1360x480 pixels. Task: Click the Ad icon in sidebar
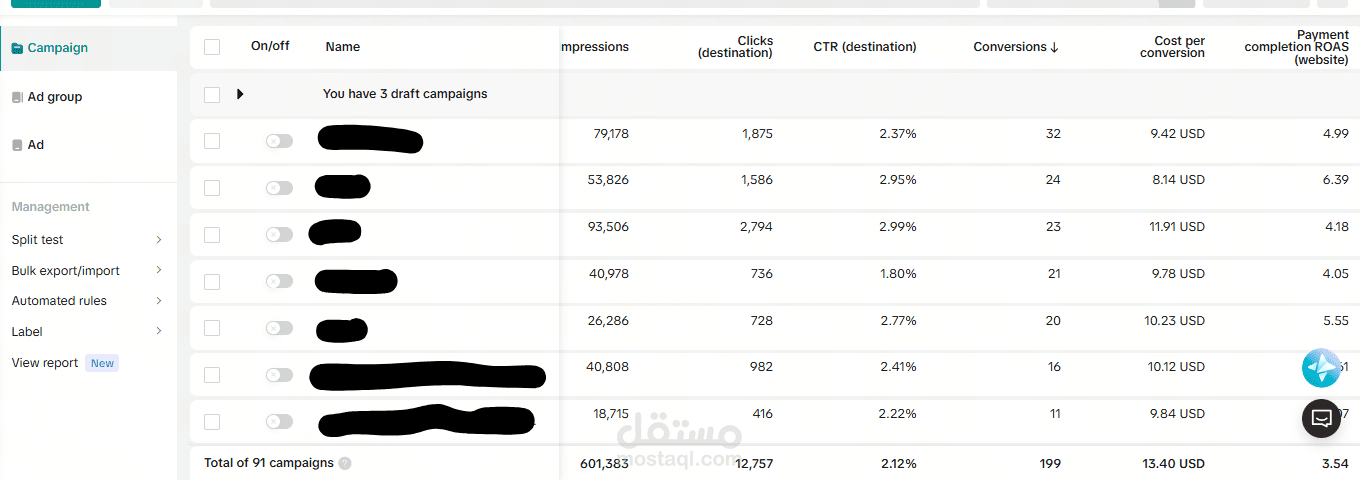(x=17, y=145)
